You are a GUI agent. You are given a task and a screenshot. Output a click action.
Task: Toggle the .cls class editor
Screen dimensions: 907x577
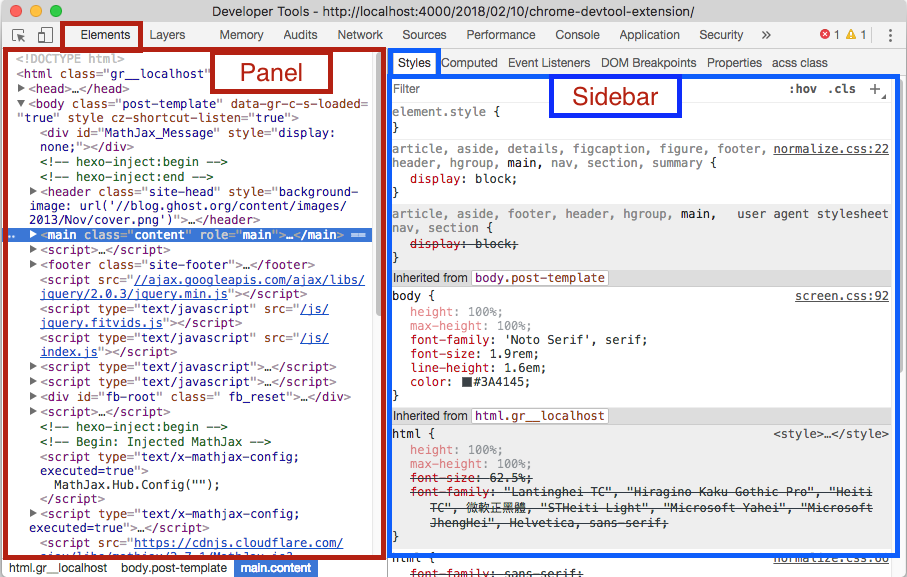pos(842,89)
